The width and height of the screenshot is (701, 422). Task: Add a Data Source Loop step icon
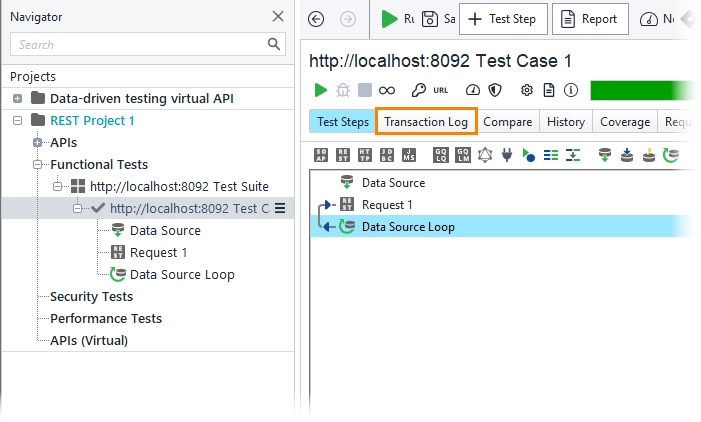pyautogui.click(x=671, y=155)
